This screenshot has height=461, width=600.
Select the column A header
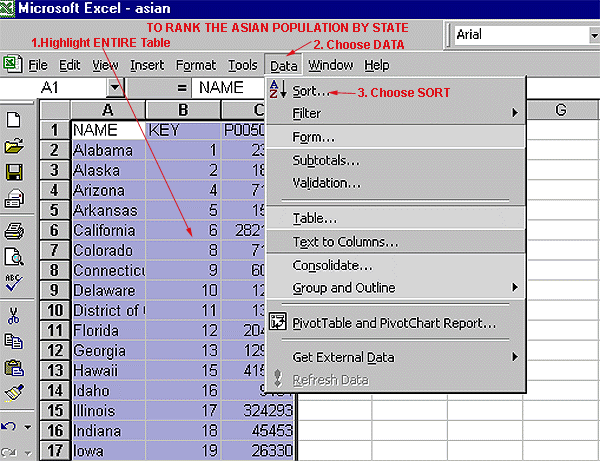107,109
